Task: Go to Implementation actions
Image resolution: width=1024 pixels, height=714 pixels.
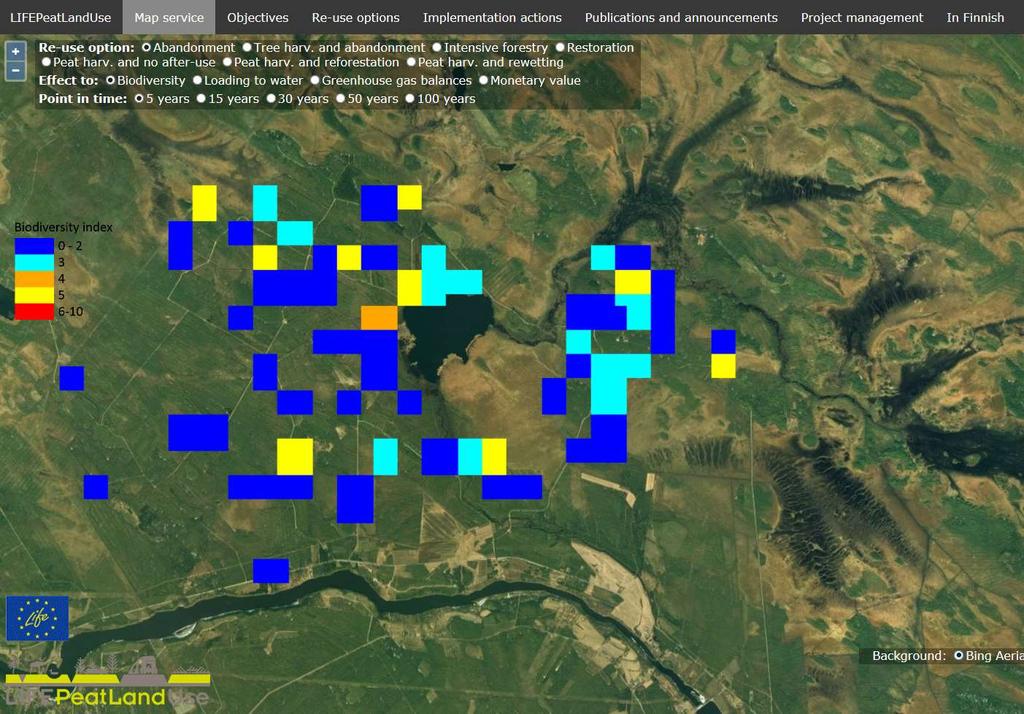Action: pos(492,18)
